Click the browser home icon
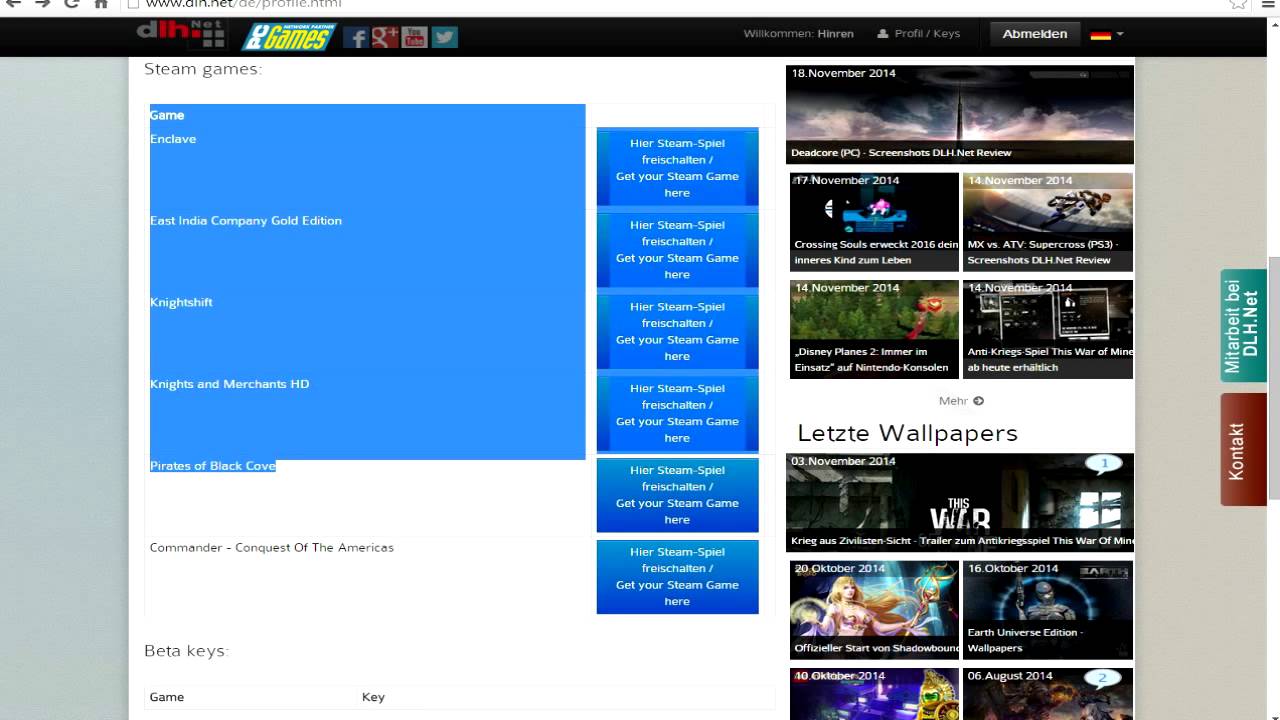1280x720 pixels. [x=101, y=4]
